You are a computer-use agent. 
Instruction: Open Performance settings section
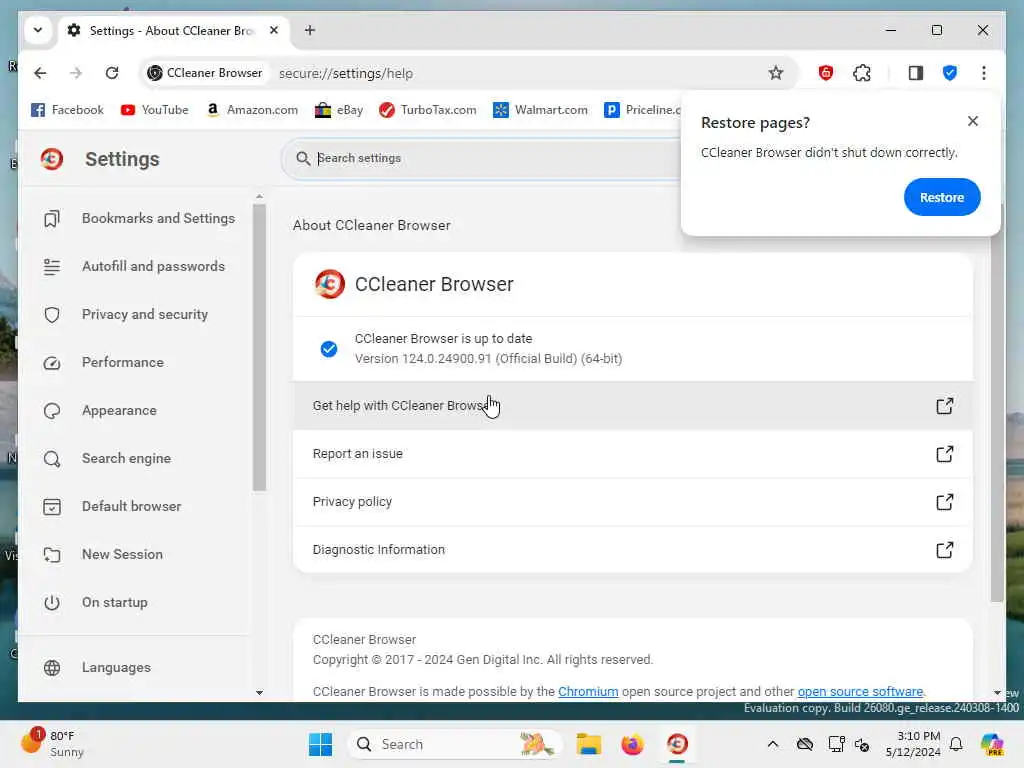pos(137,362)
